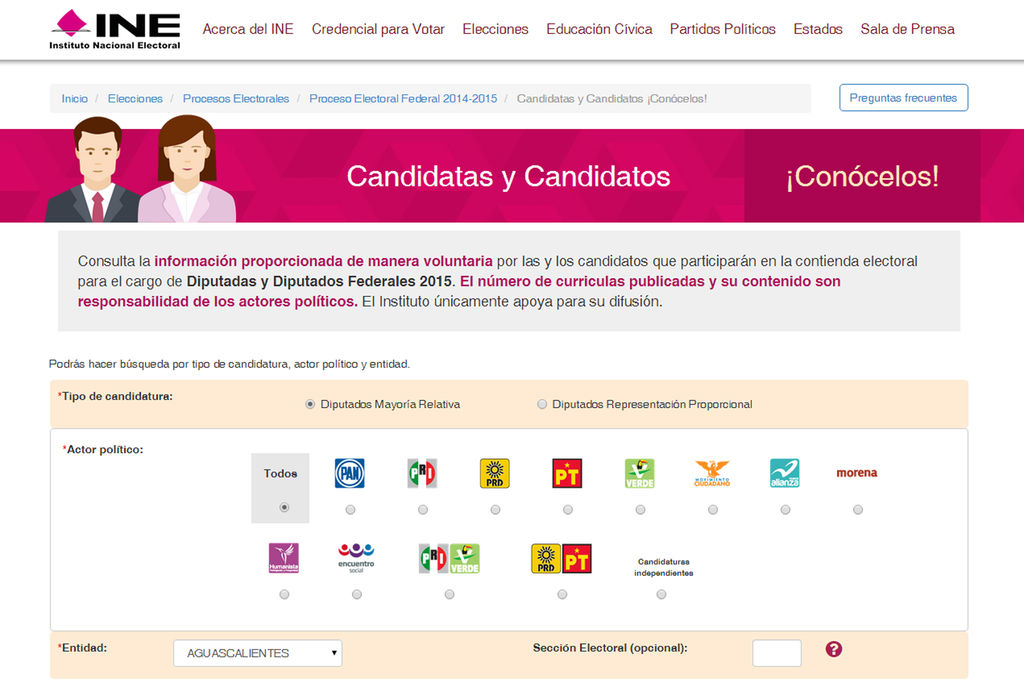Viewport: 1024px width, 683px height.
Task: Open the Partidos Políticos menu
Action: click(722, 29)
